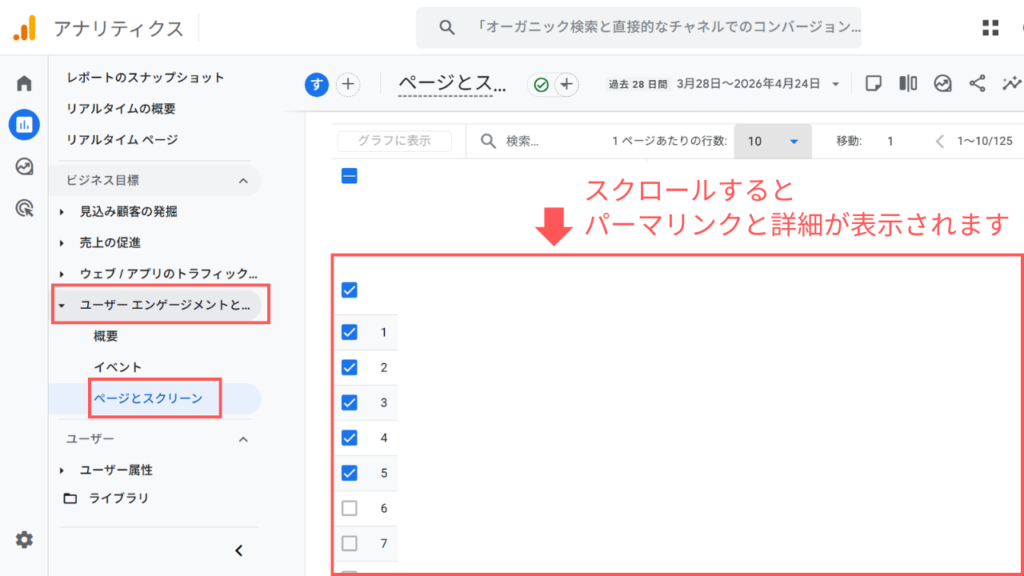Click the compare columns icon
The height and width of the screenshot is (576, 1024).
pos(908,84)
